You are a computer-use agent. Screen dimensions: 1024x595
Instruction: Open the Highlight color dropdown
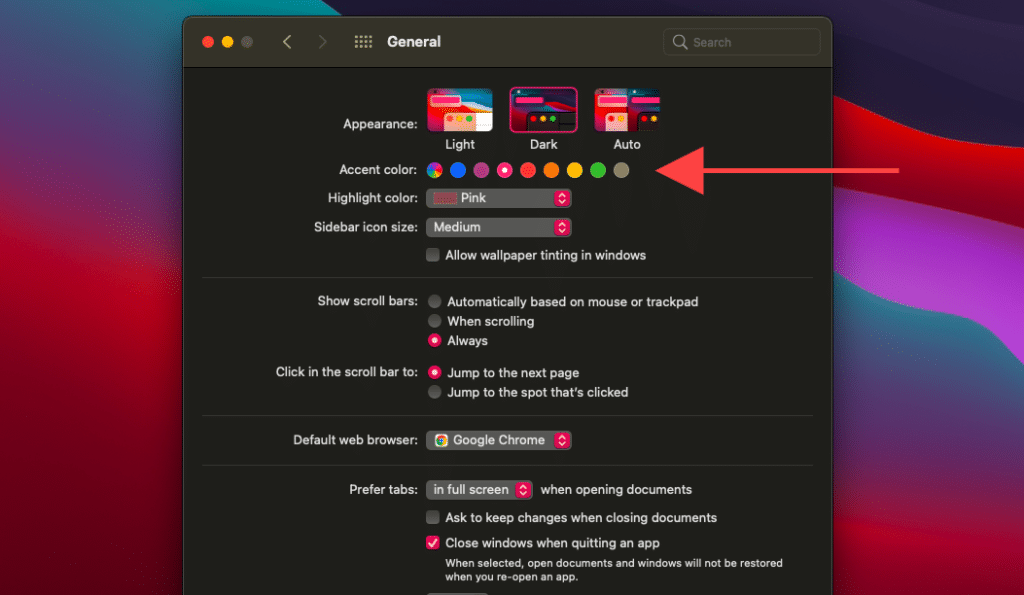tap(499, 198)
